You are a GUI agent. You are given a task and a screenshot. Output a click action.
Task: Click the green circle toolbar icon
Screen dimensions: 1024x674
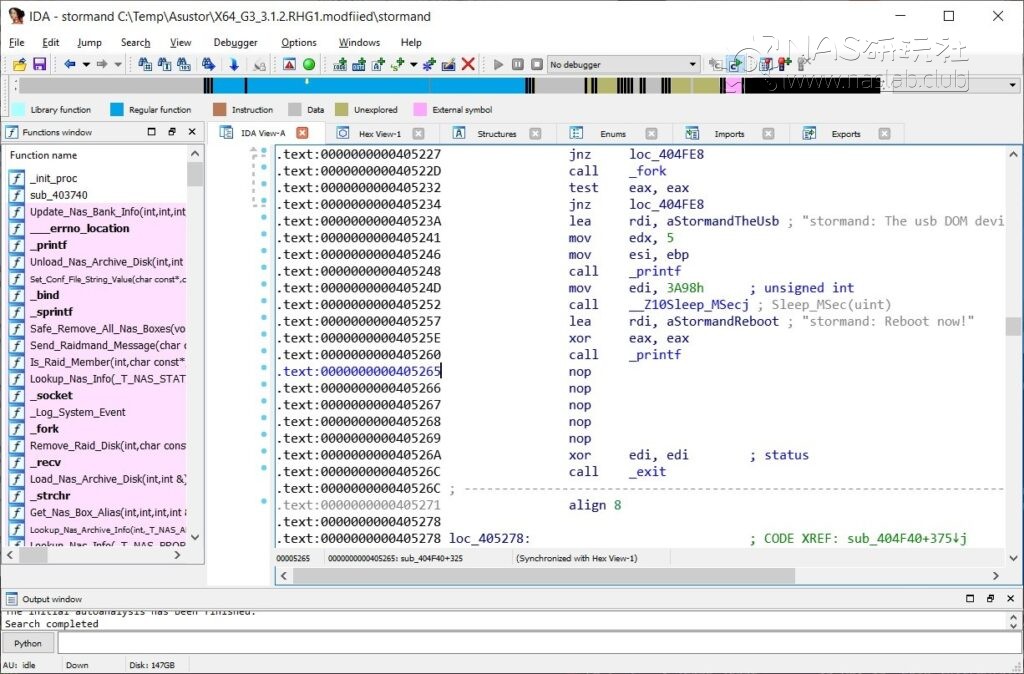click(309, 64)
